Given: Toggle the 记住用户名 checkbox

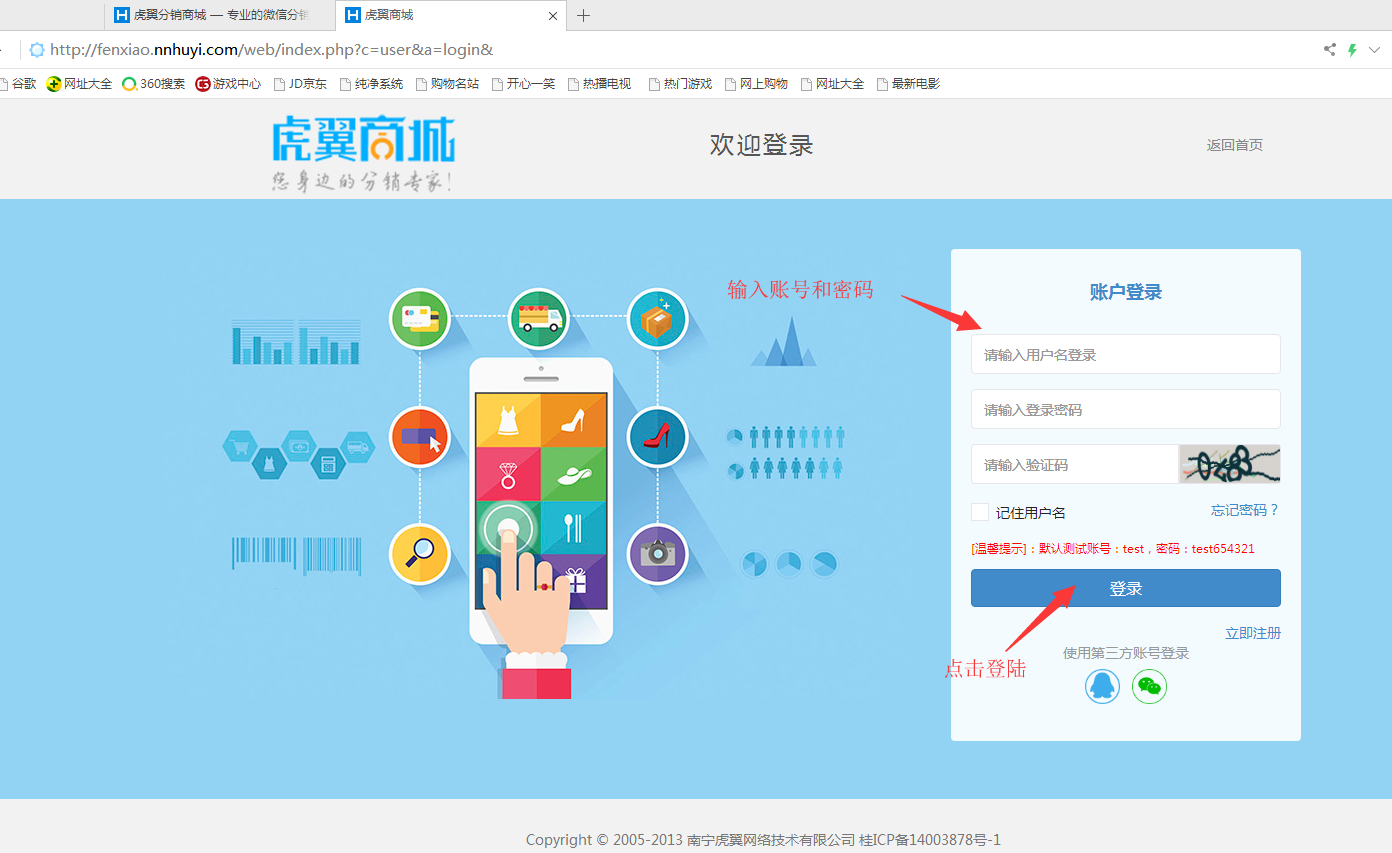Looking at the screenshot, I should [980, 512].
